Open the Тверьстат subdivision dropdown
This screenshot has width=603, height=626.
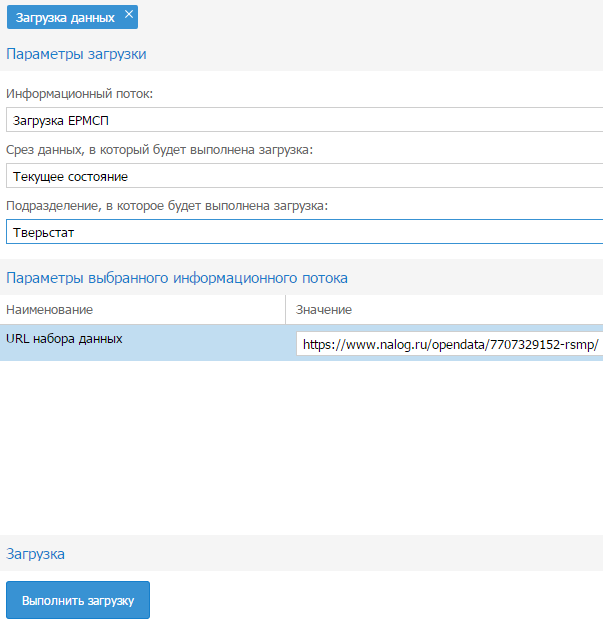tap(304, 232)
